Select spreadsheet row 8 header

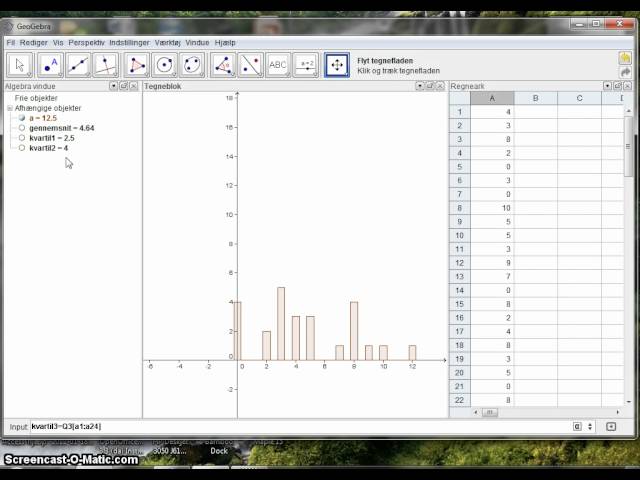point(460,208)
